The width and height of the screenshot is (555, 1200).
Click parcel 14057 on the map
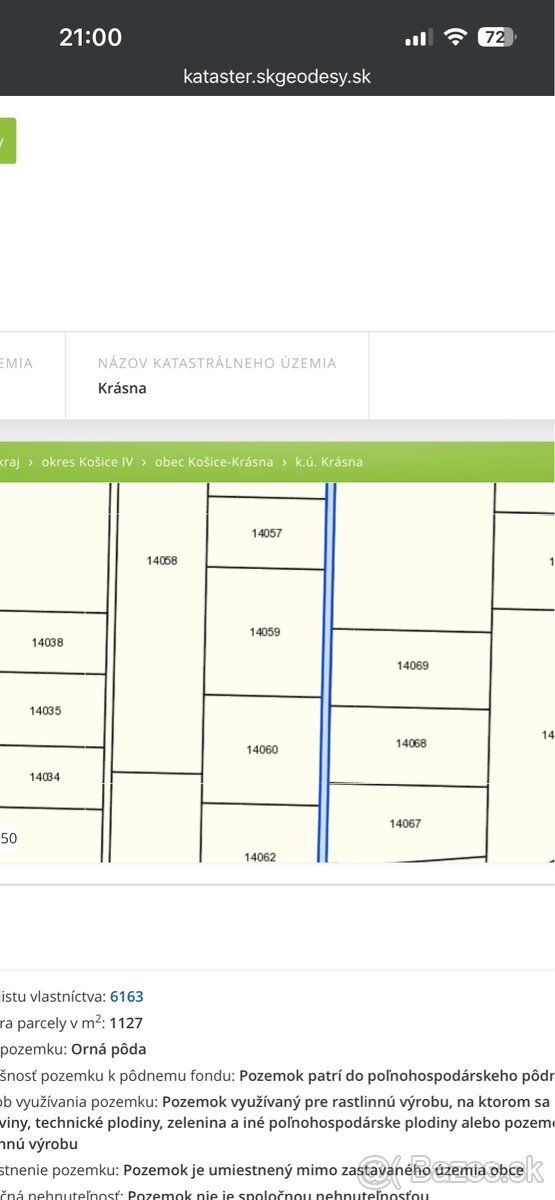point(266,533)
